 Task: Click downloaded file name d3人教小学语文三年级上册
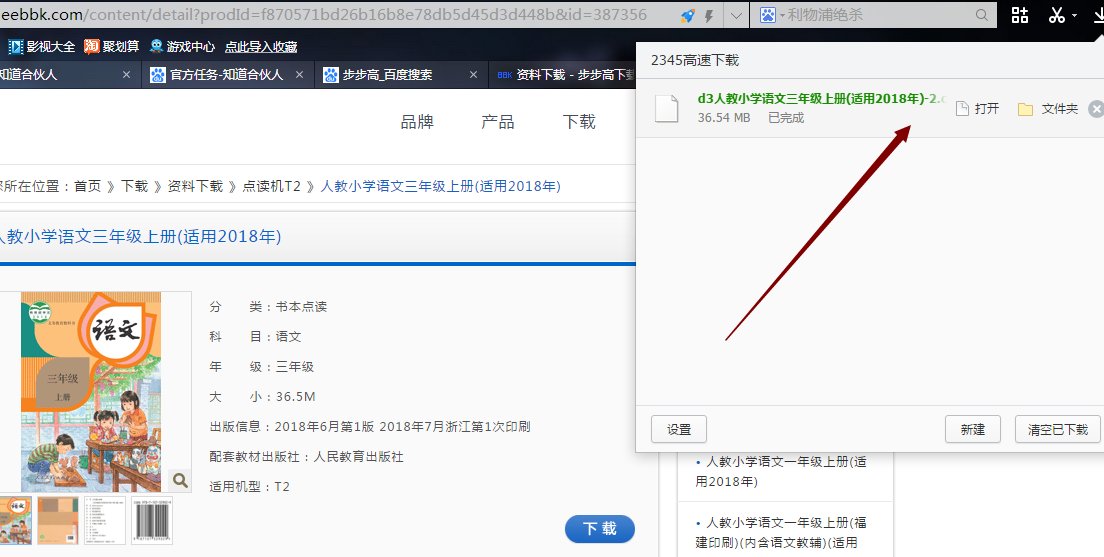821,99
